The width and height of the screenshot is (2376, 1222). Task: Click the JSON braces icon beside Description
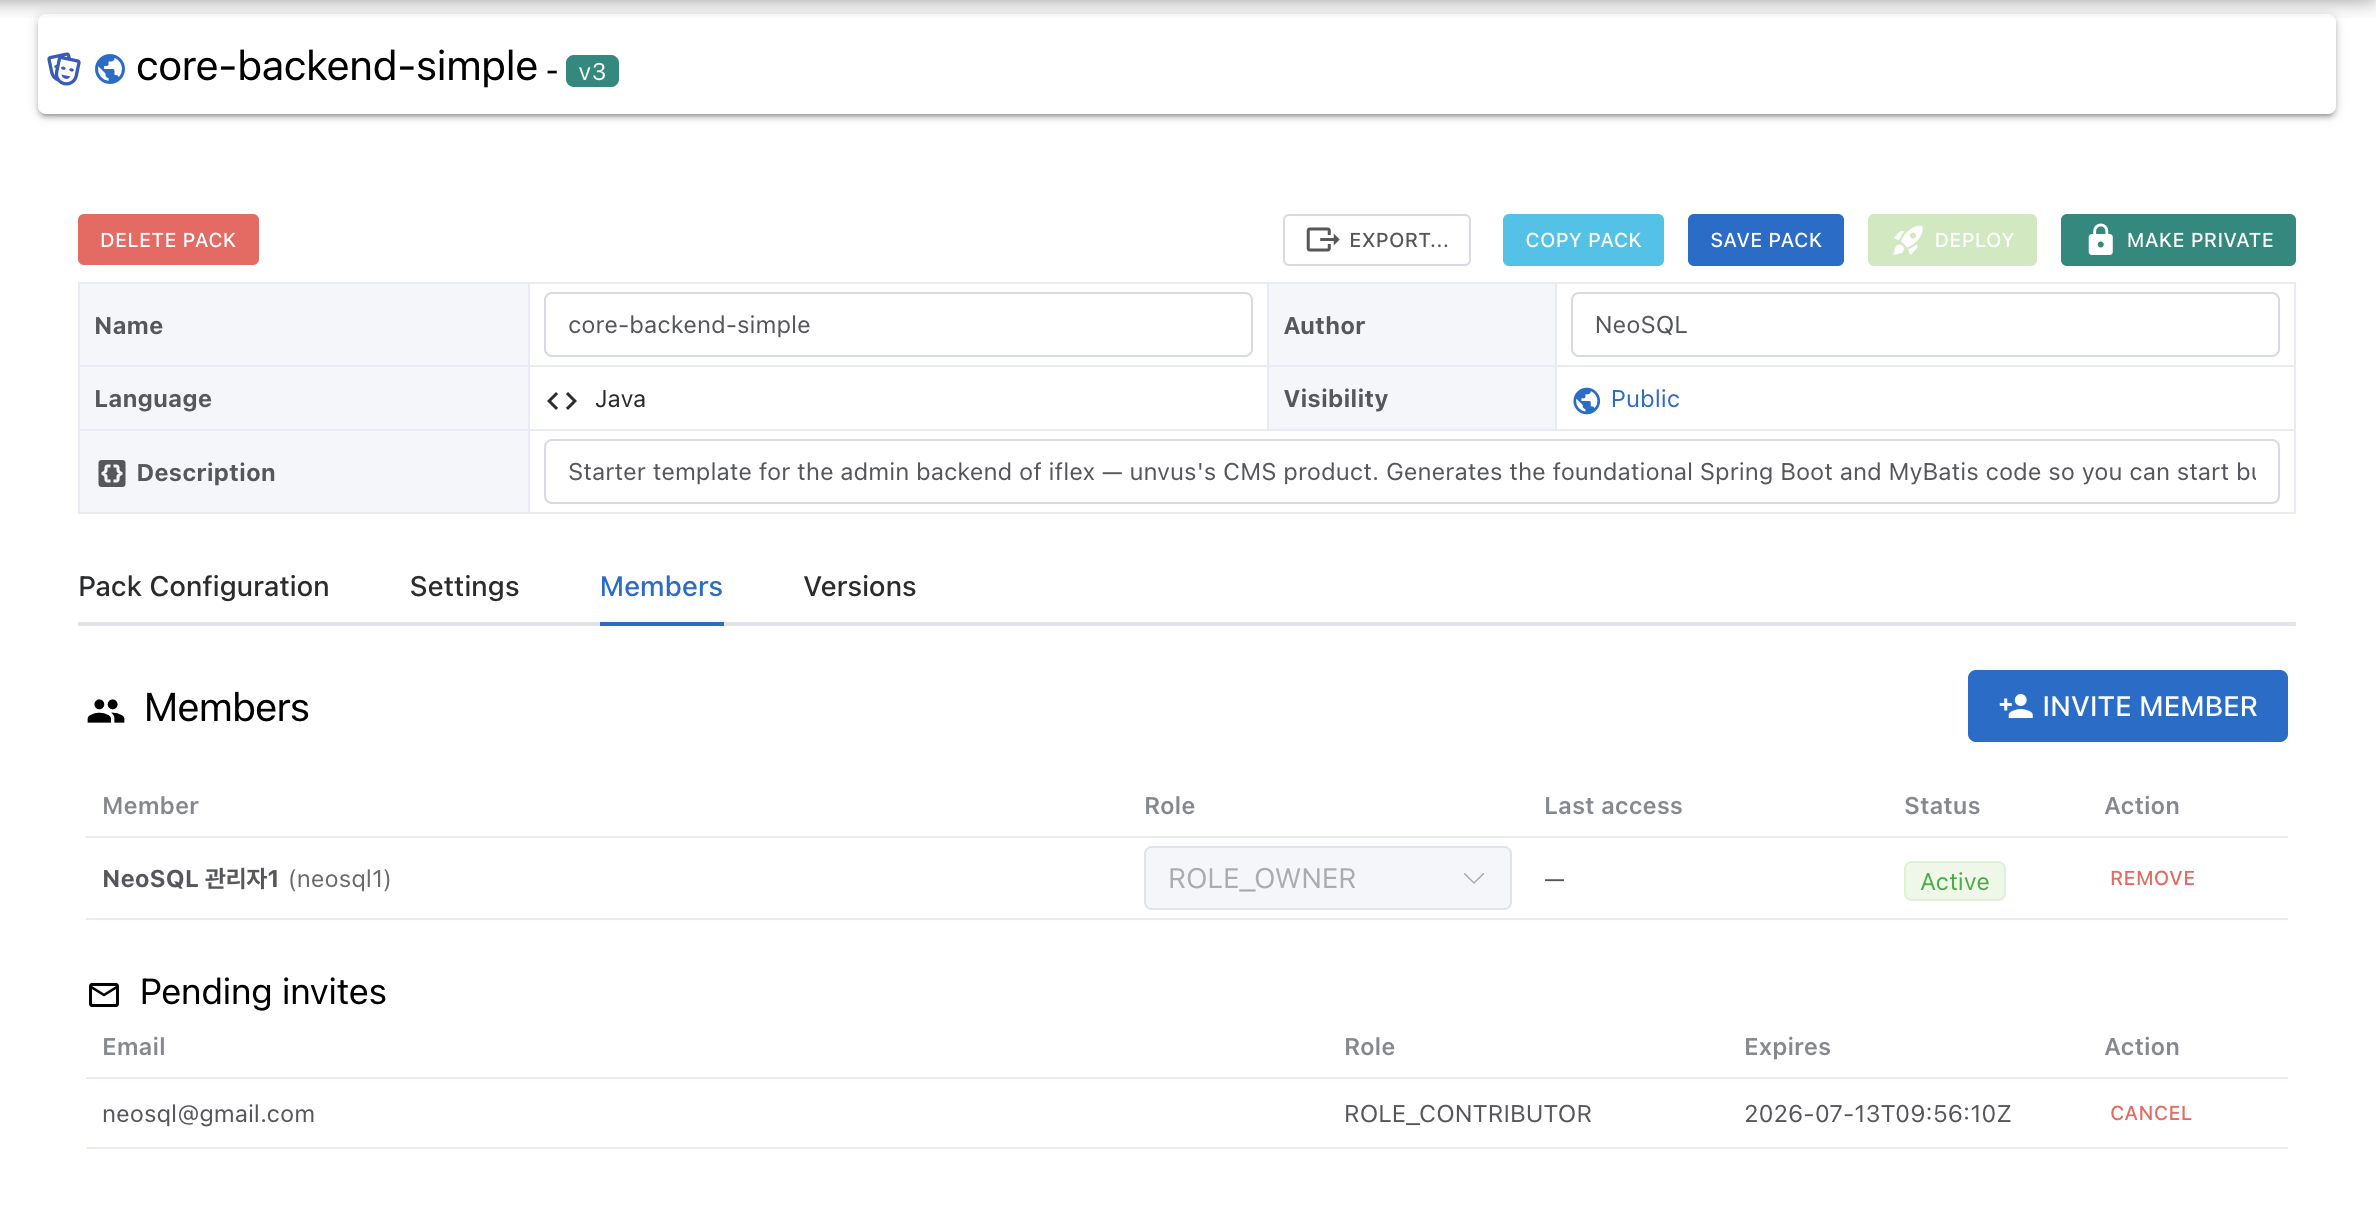click(112, 473)
